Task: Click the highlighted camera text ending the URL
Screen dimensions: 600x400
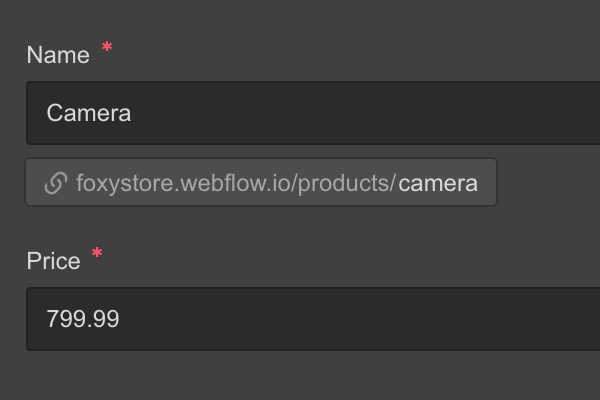Action: (x=438, y=183)
